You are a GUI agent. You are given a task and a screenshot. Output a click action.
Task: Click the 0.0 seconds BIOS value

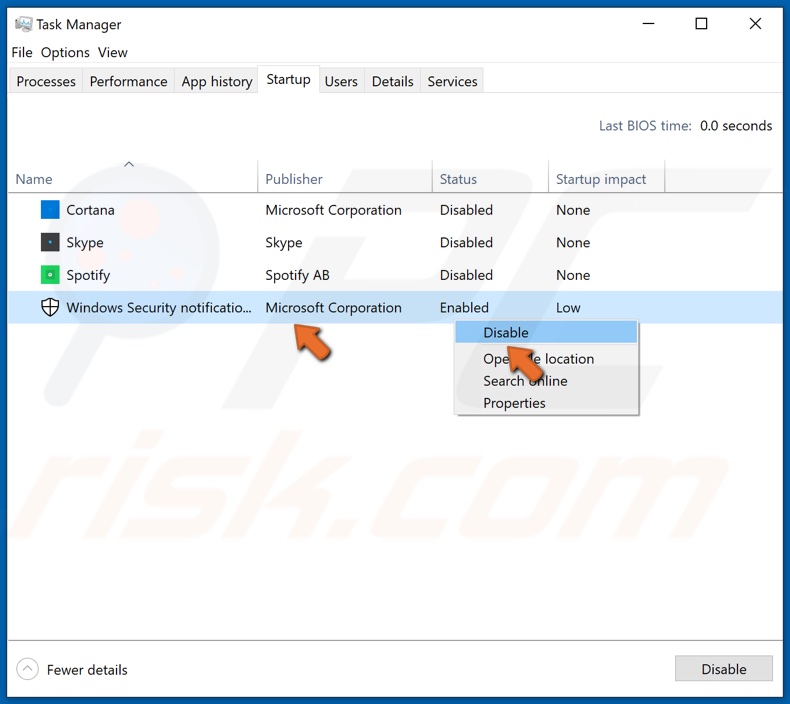pyautogui.click(x=736, y=125)
